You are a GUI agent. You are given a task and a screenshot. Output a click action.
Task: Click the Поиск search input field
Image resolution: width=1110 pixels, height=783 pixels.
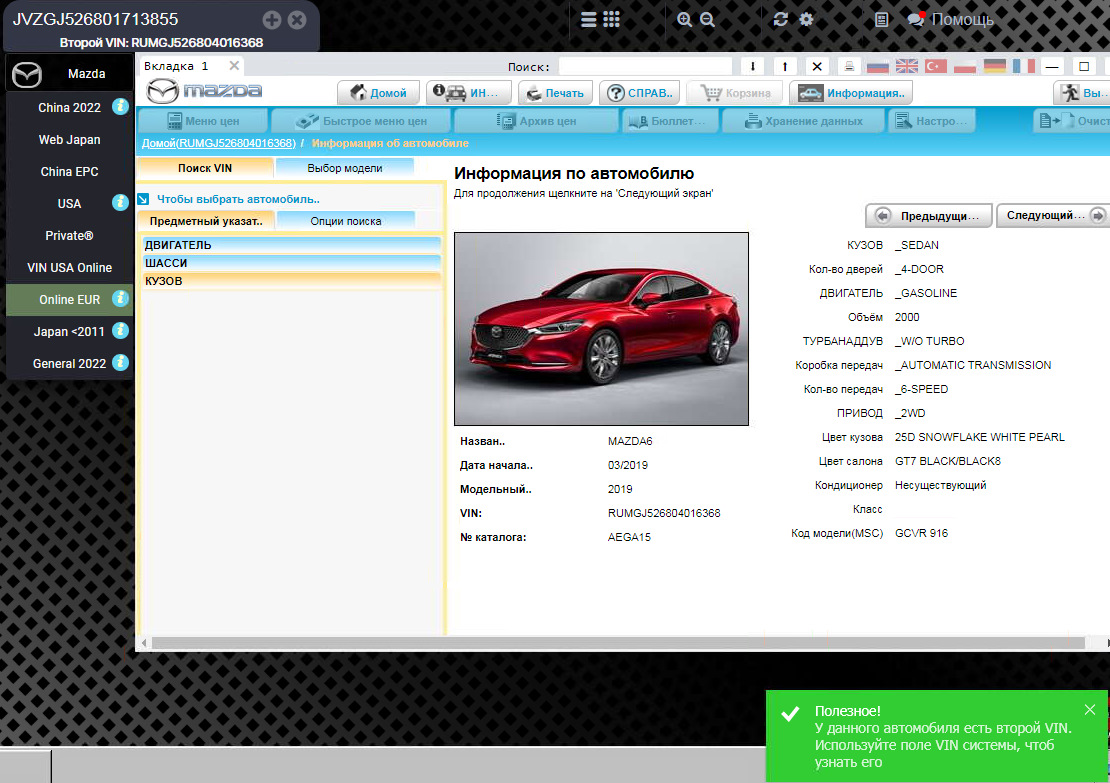645,66
